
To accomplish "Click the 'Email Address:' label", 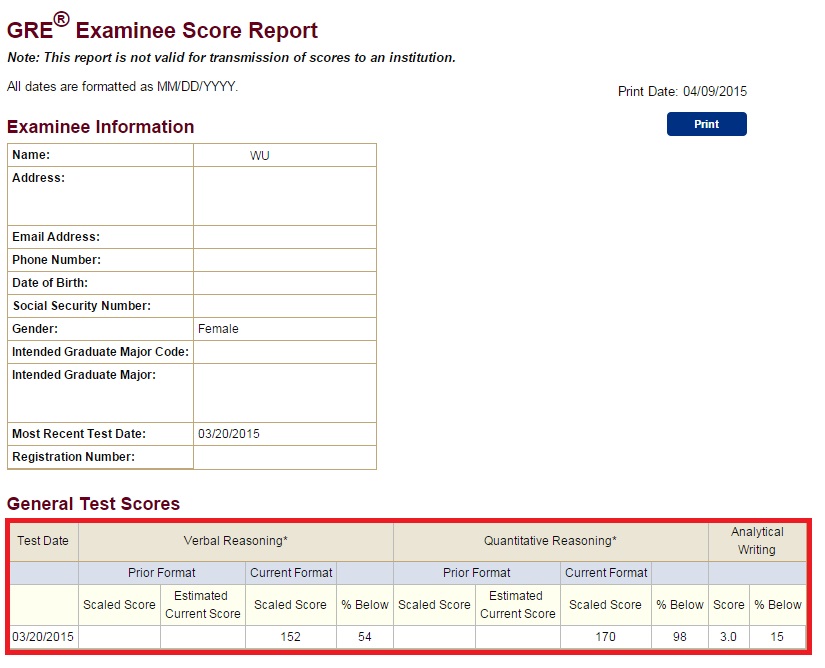I will [56, 237].
